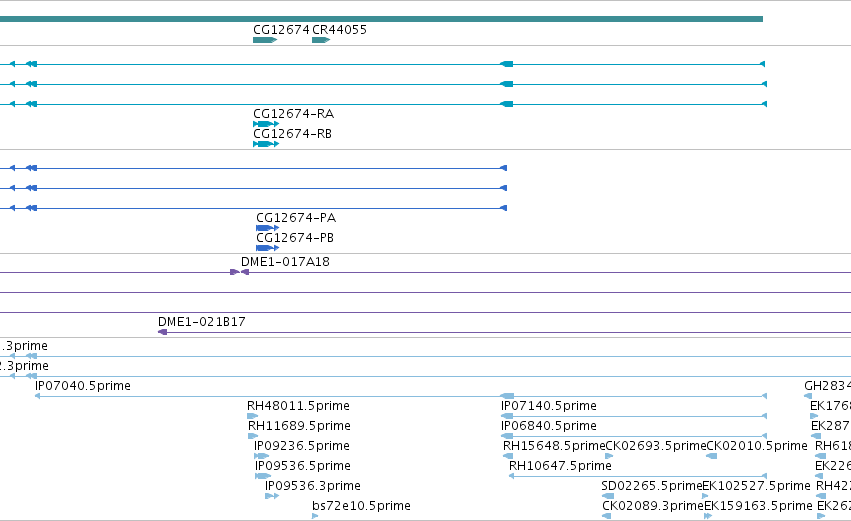851x521 pixels.
Task: Click the RH11689.5prime label
Action: [x=299, y=426]
